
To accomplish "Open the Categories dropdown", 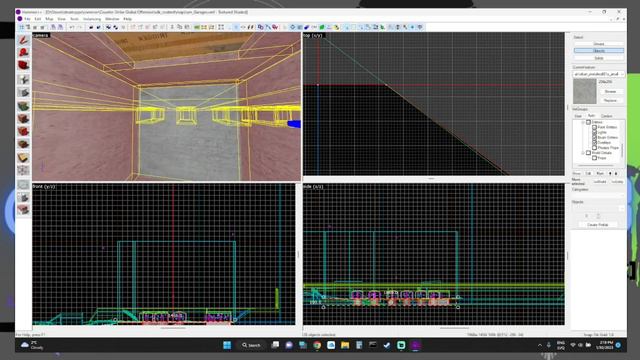I will point(598,196).
